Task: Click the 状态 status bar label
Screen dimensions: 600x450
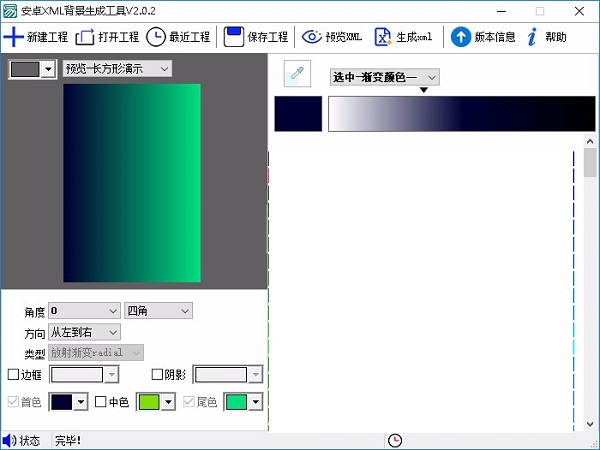Action: (30, 441)
